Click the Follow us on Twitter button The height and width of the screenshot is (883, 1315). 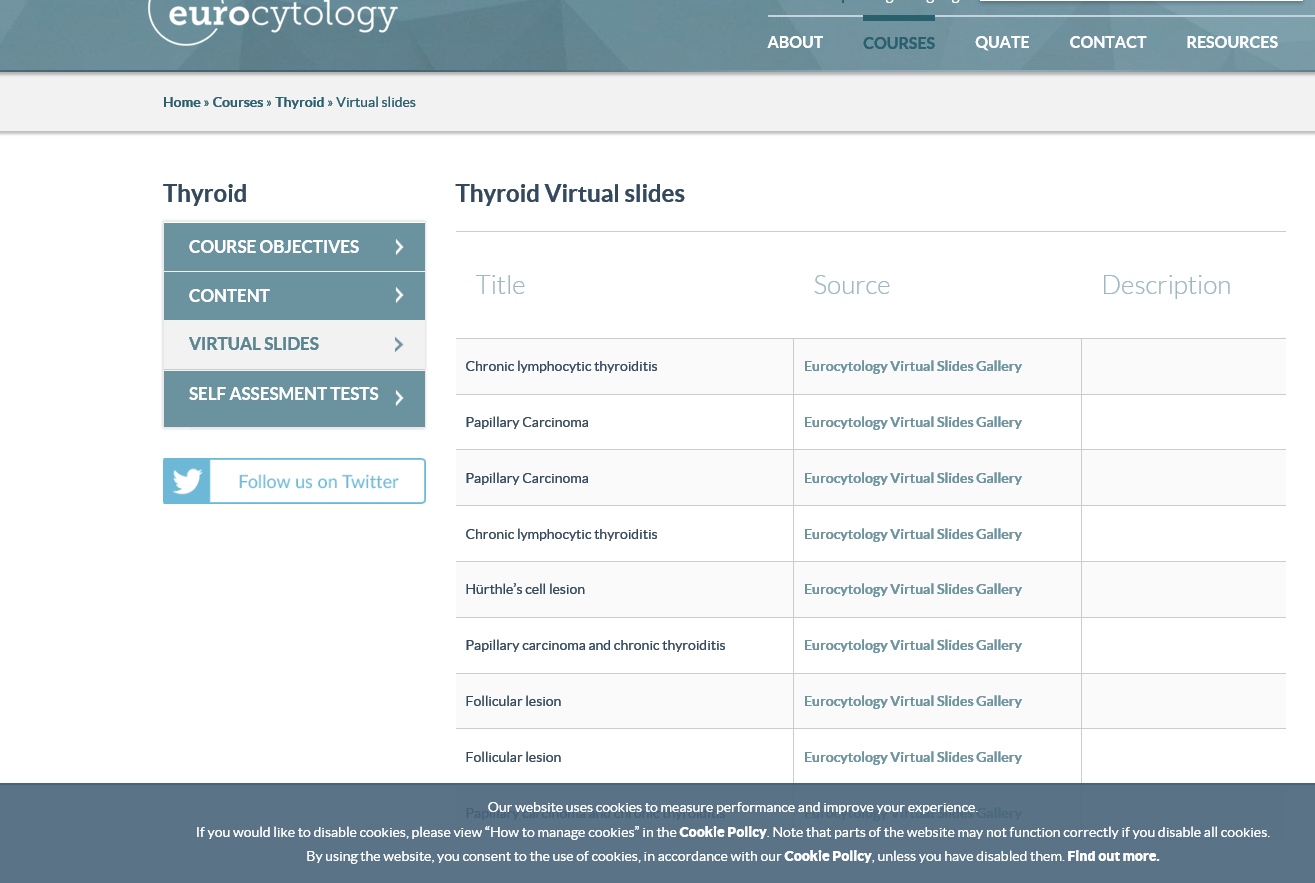click(x=294, y=481)
